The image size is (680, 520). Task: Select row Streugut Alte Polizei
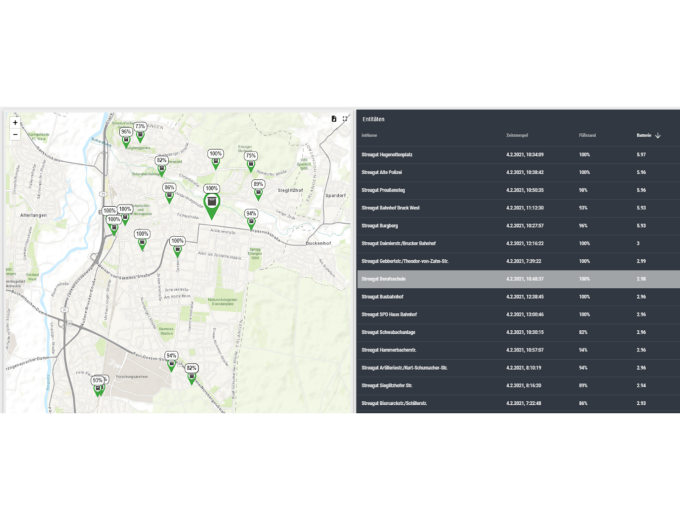click(x=518, y=173)
